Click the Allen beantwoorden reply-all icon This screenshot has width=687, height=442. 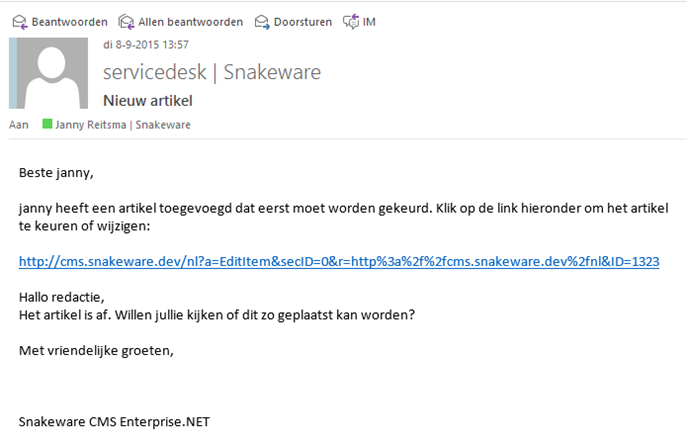pos(126,22)
